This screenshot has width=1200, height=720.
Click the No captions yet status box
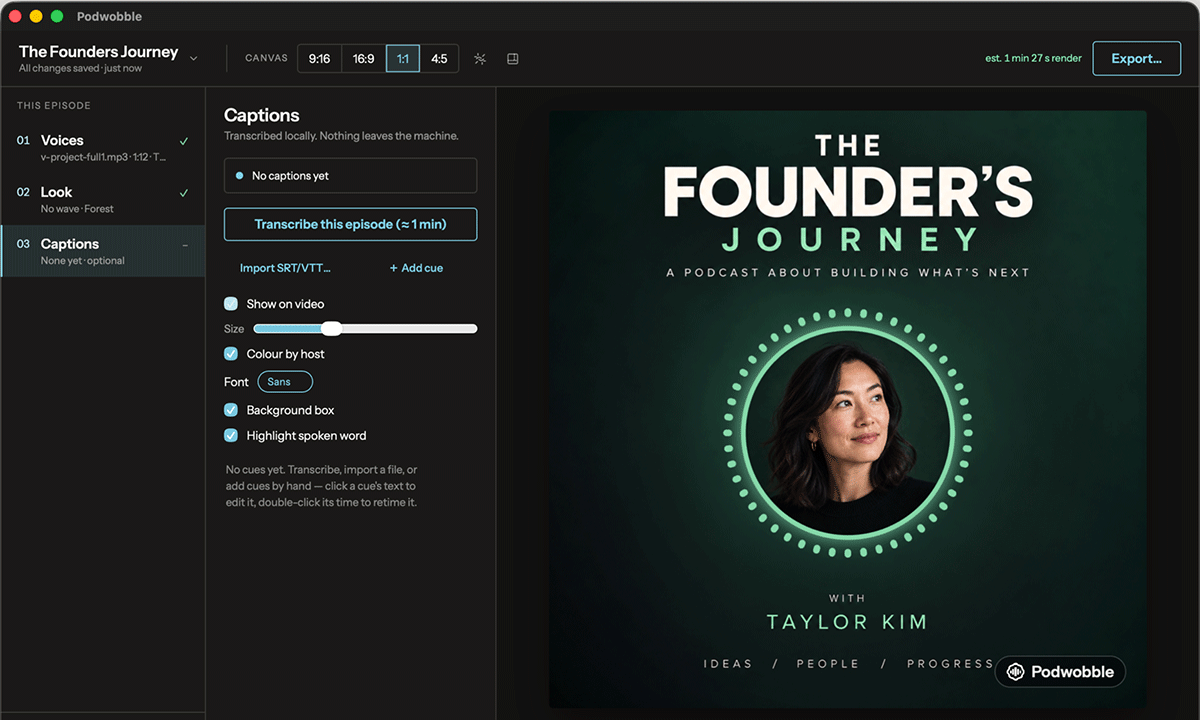pos(350,176)
